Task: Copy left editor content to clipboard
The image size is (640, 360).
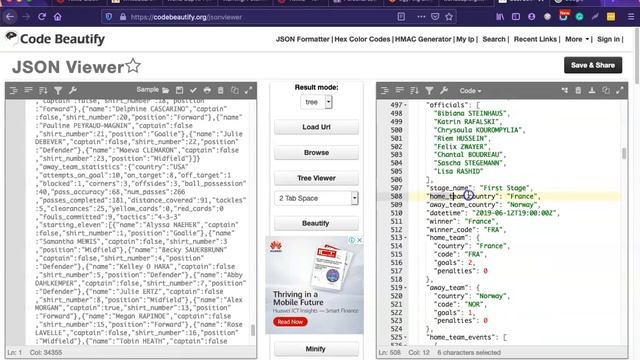Action: coord(235,90)
